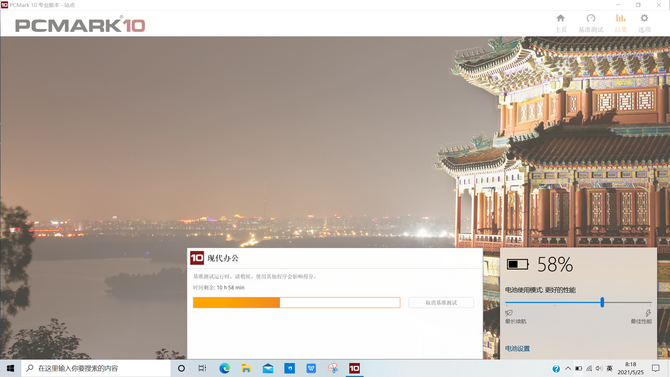
Task: Open the notification center
Action: pyautogui.click(x=656, y=368)
